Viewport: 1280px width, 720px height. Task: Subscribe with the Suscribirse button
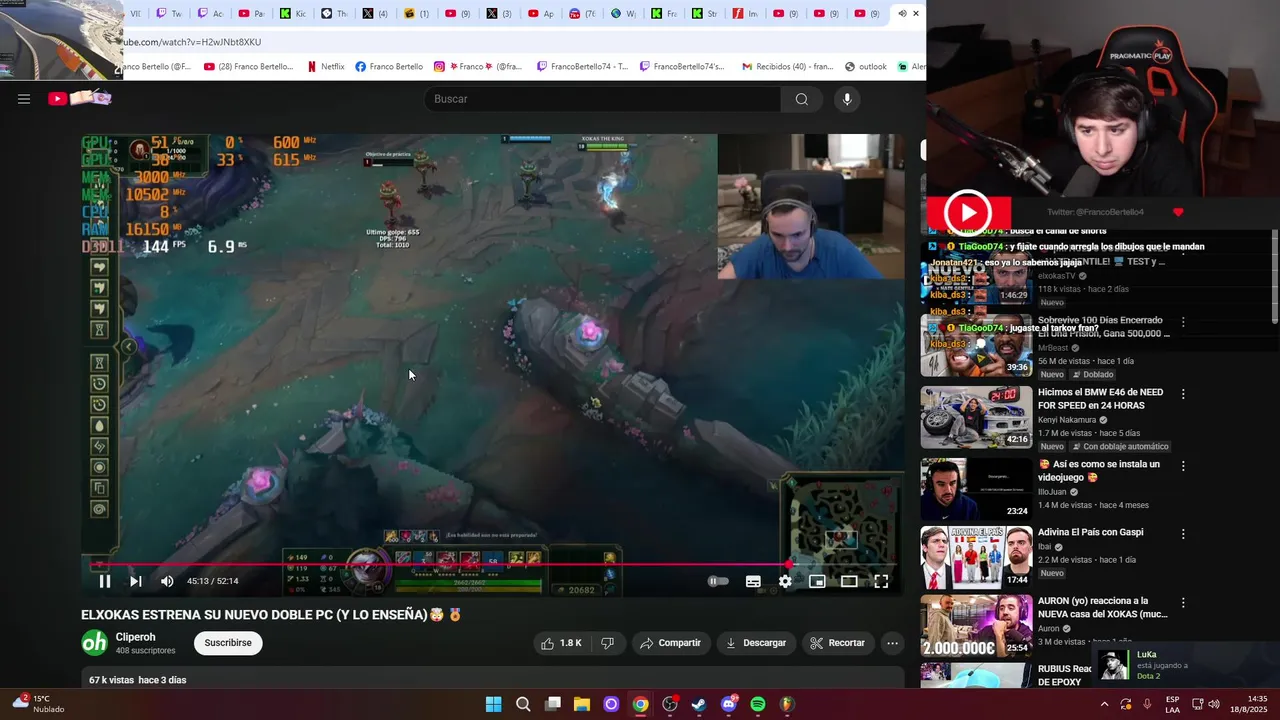(228, 643)
